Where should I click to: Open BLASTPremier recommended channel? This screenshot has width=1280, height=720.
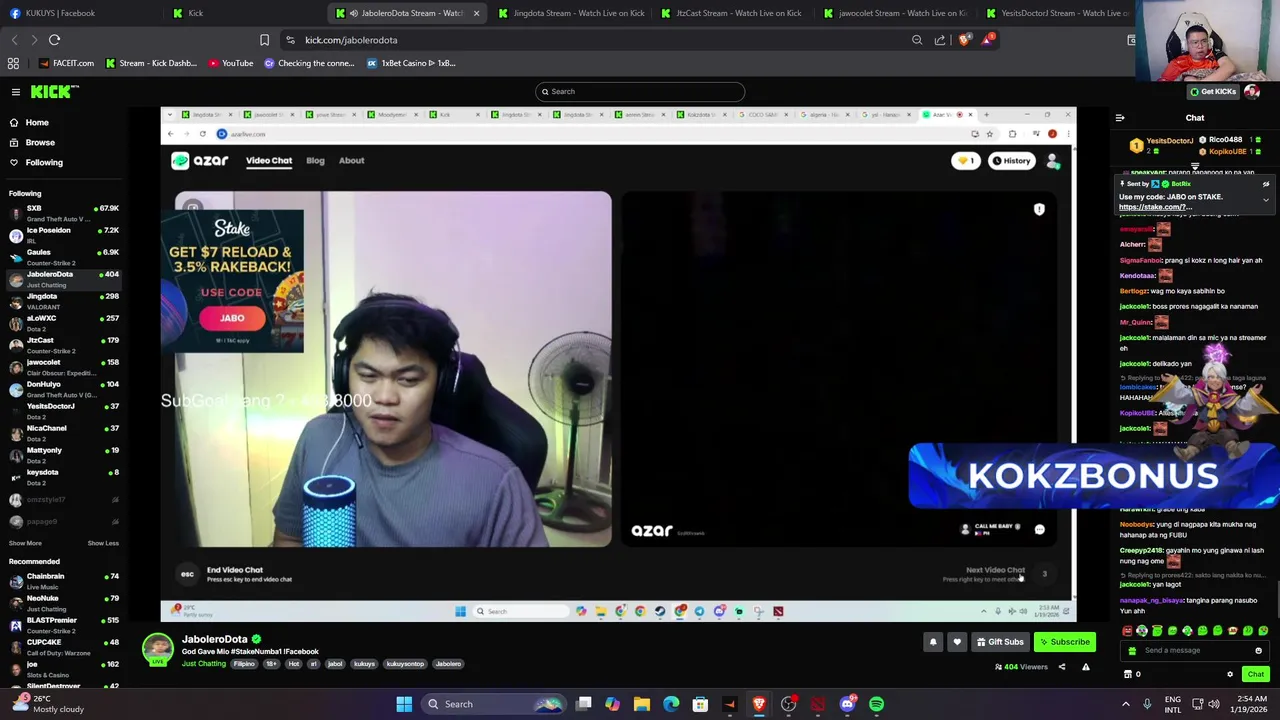tap(62, 625)
